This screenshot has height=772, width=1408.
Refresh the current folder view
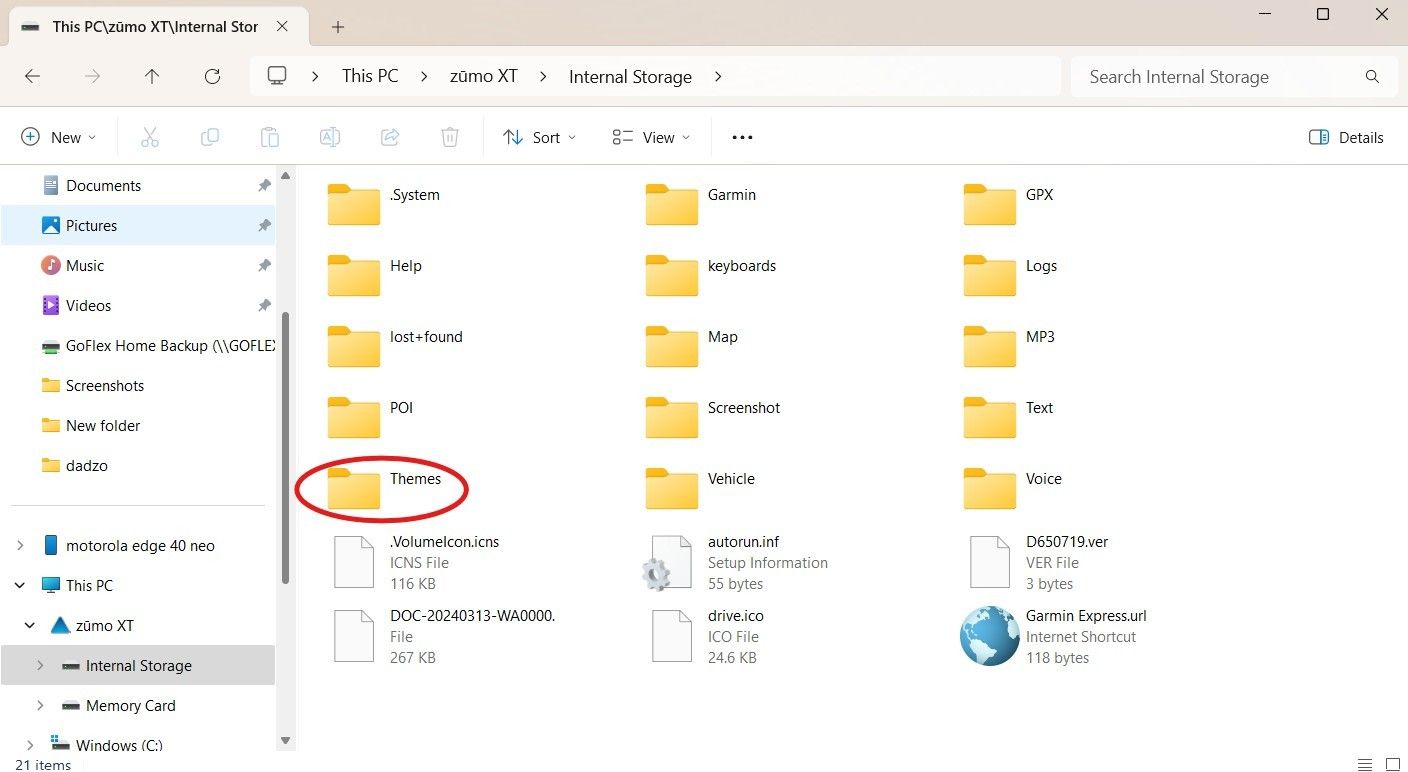coord(212,76)
